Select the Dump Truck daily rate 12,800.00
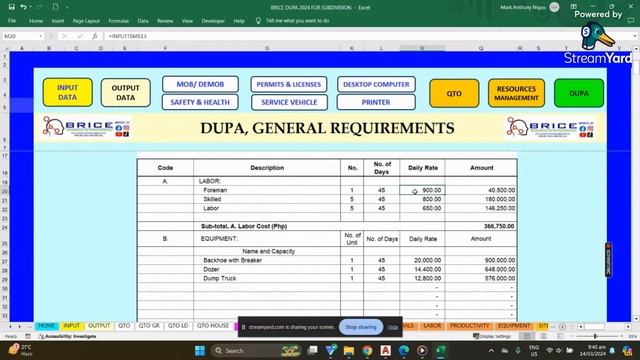The image size is (640, 360). [422, 278]
